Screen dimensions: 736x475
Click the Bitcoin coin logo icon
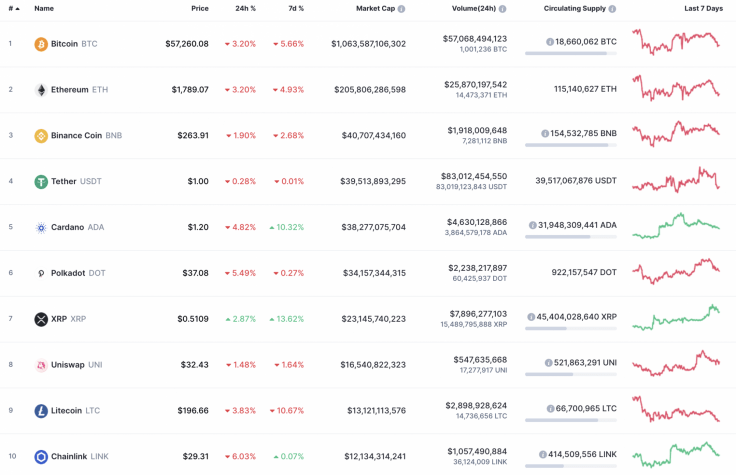coord(41,44)
